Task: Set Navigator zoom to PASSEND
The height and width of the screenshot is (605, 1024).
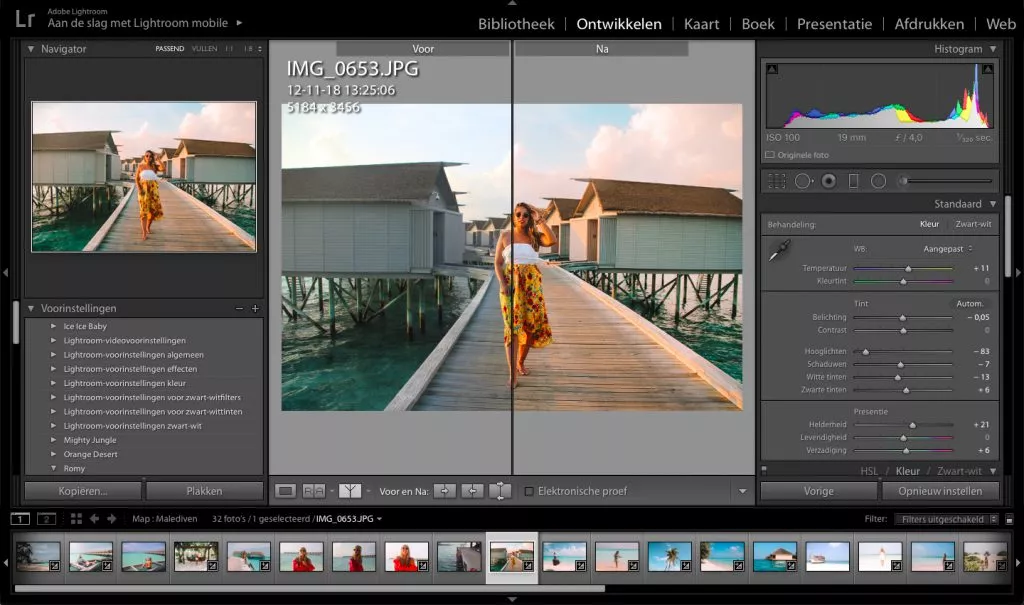Action: pyautogui.click(x=170, y=49)
